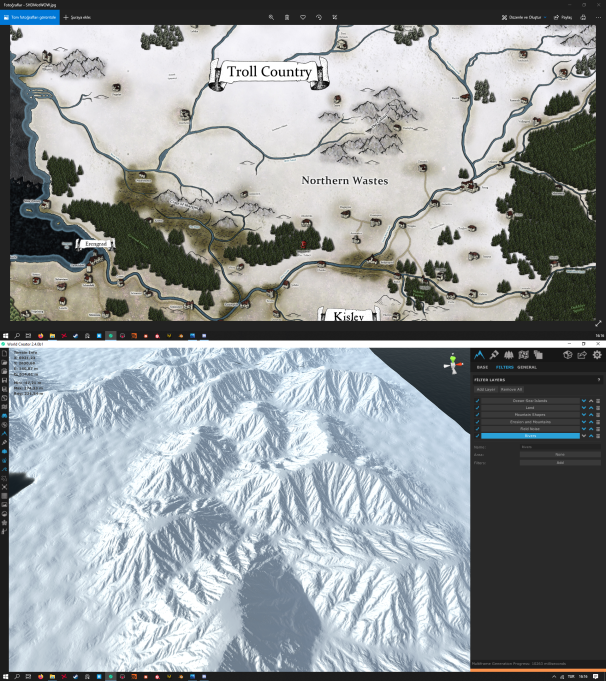Click the Filters Add button

tap(560, 463)
